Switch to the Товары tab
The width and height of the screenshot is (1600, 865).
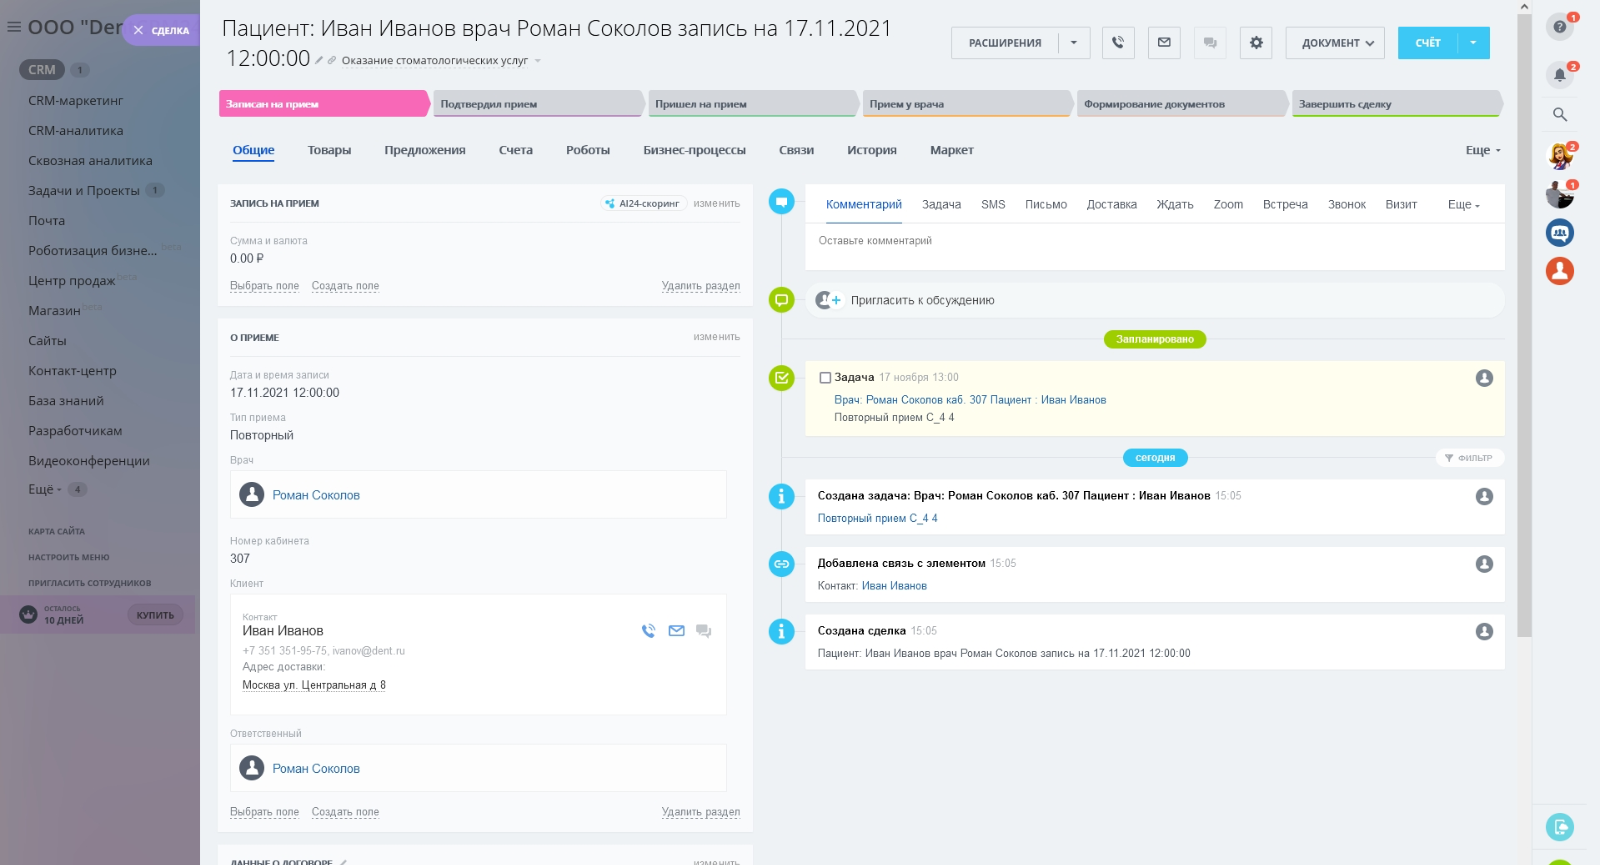[x=329, y=150]
